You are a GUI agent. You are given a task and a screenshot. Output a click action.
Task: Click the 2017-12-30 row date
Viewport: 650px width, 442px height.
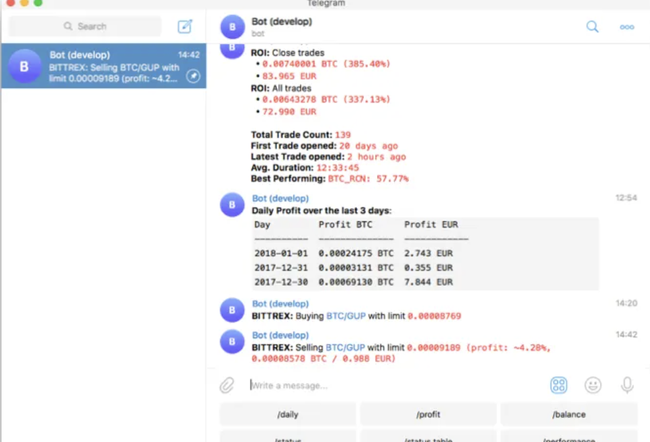point(281,282)
